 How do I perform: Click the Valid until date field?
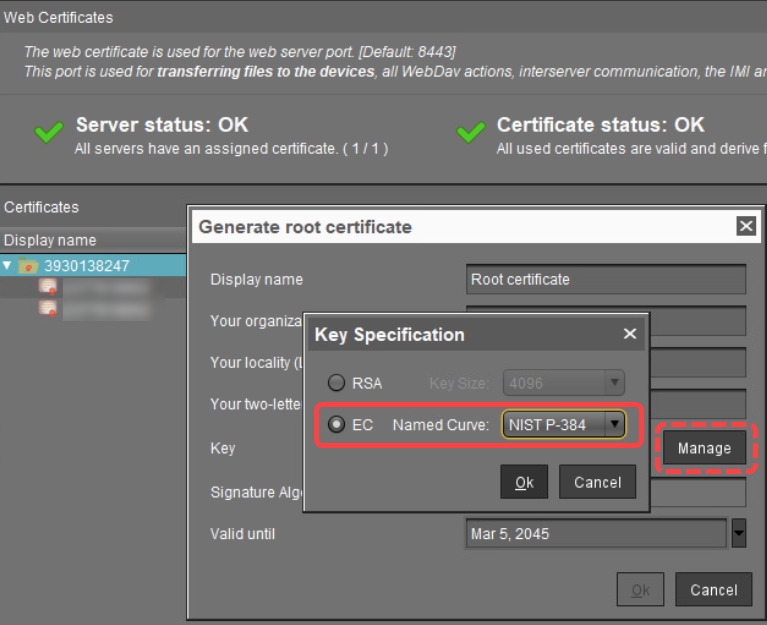pyautogui.click(x=596, y=534)
